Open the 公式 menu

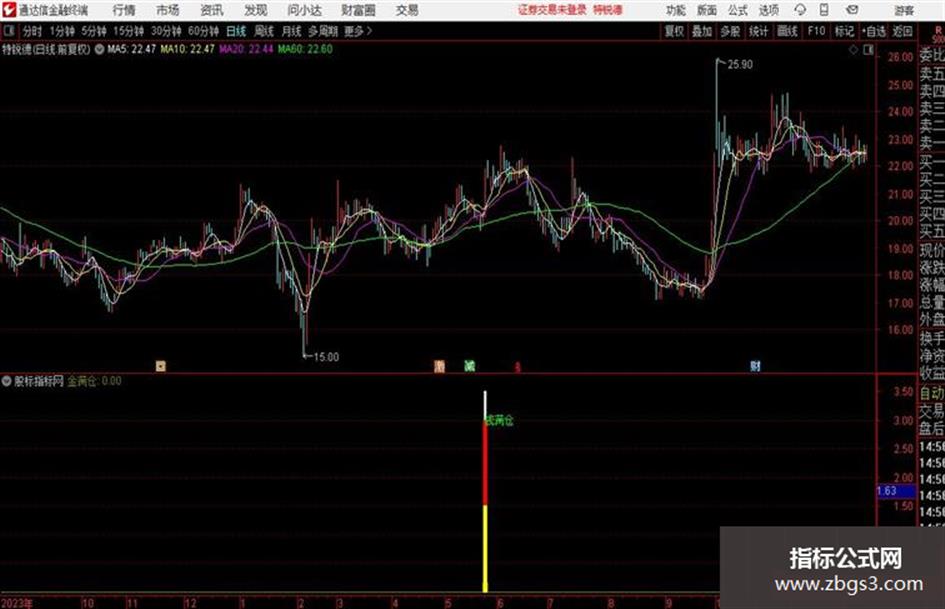tap(738, 10)
